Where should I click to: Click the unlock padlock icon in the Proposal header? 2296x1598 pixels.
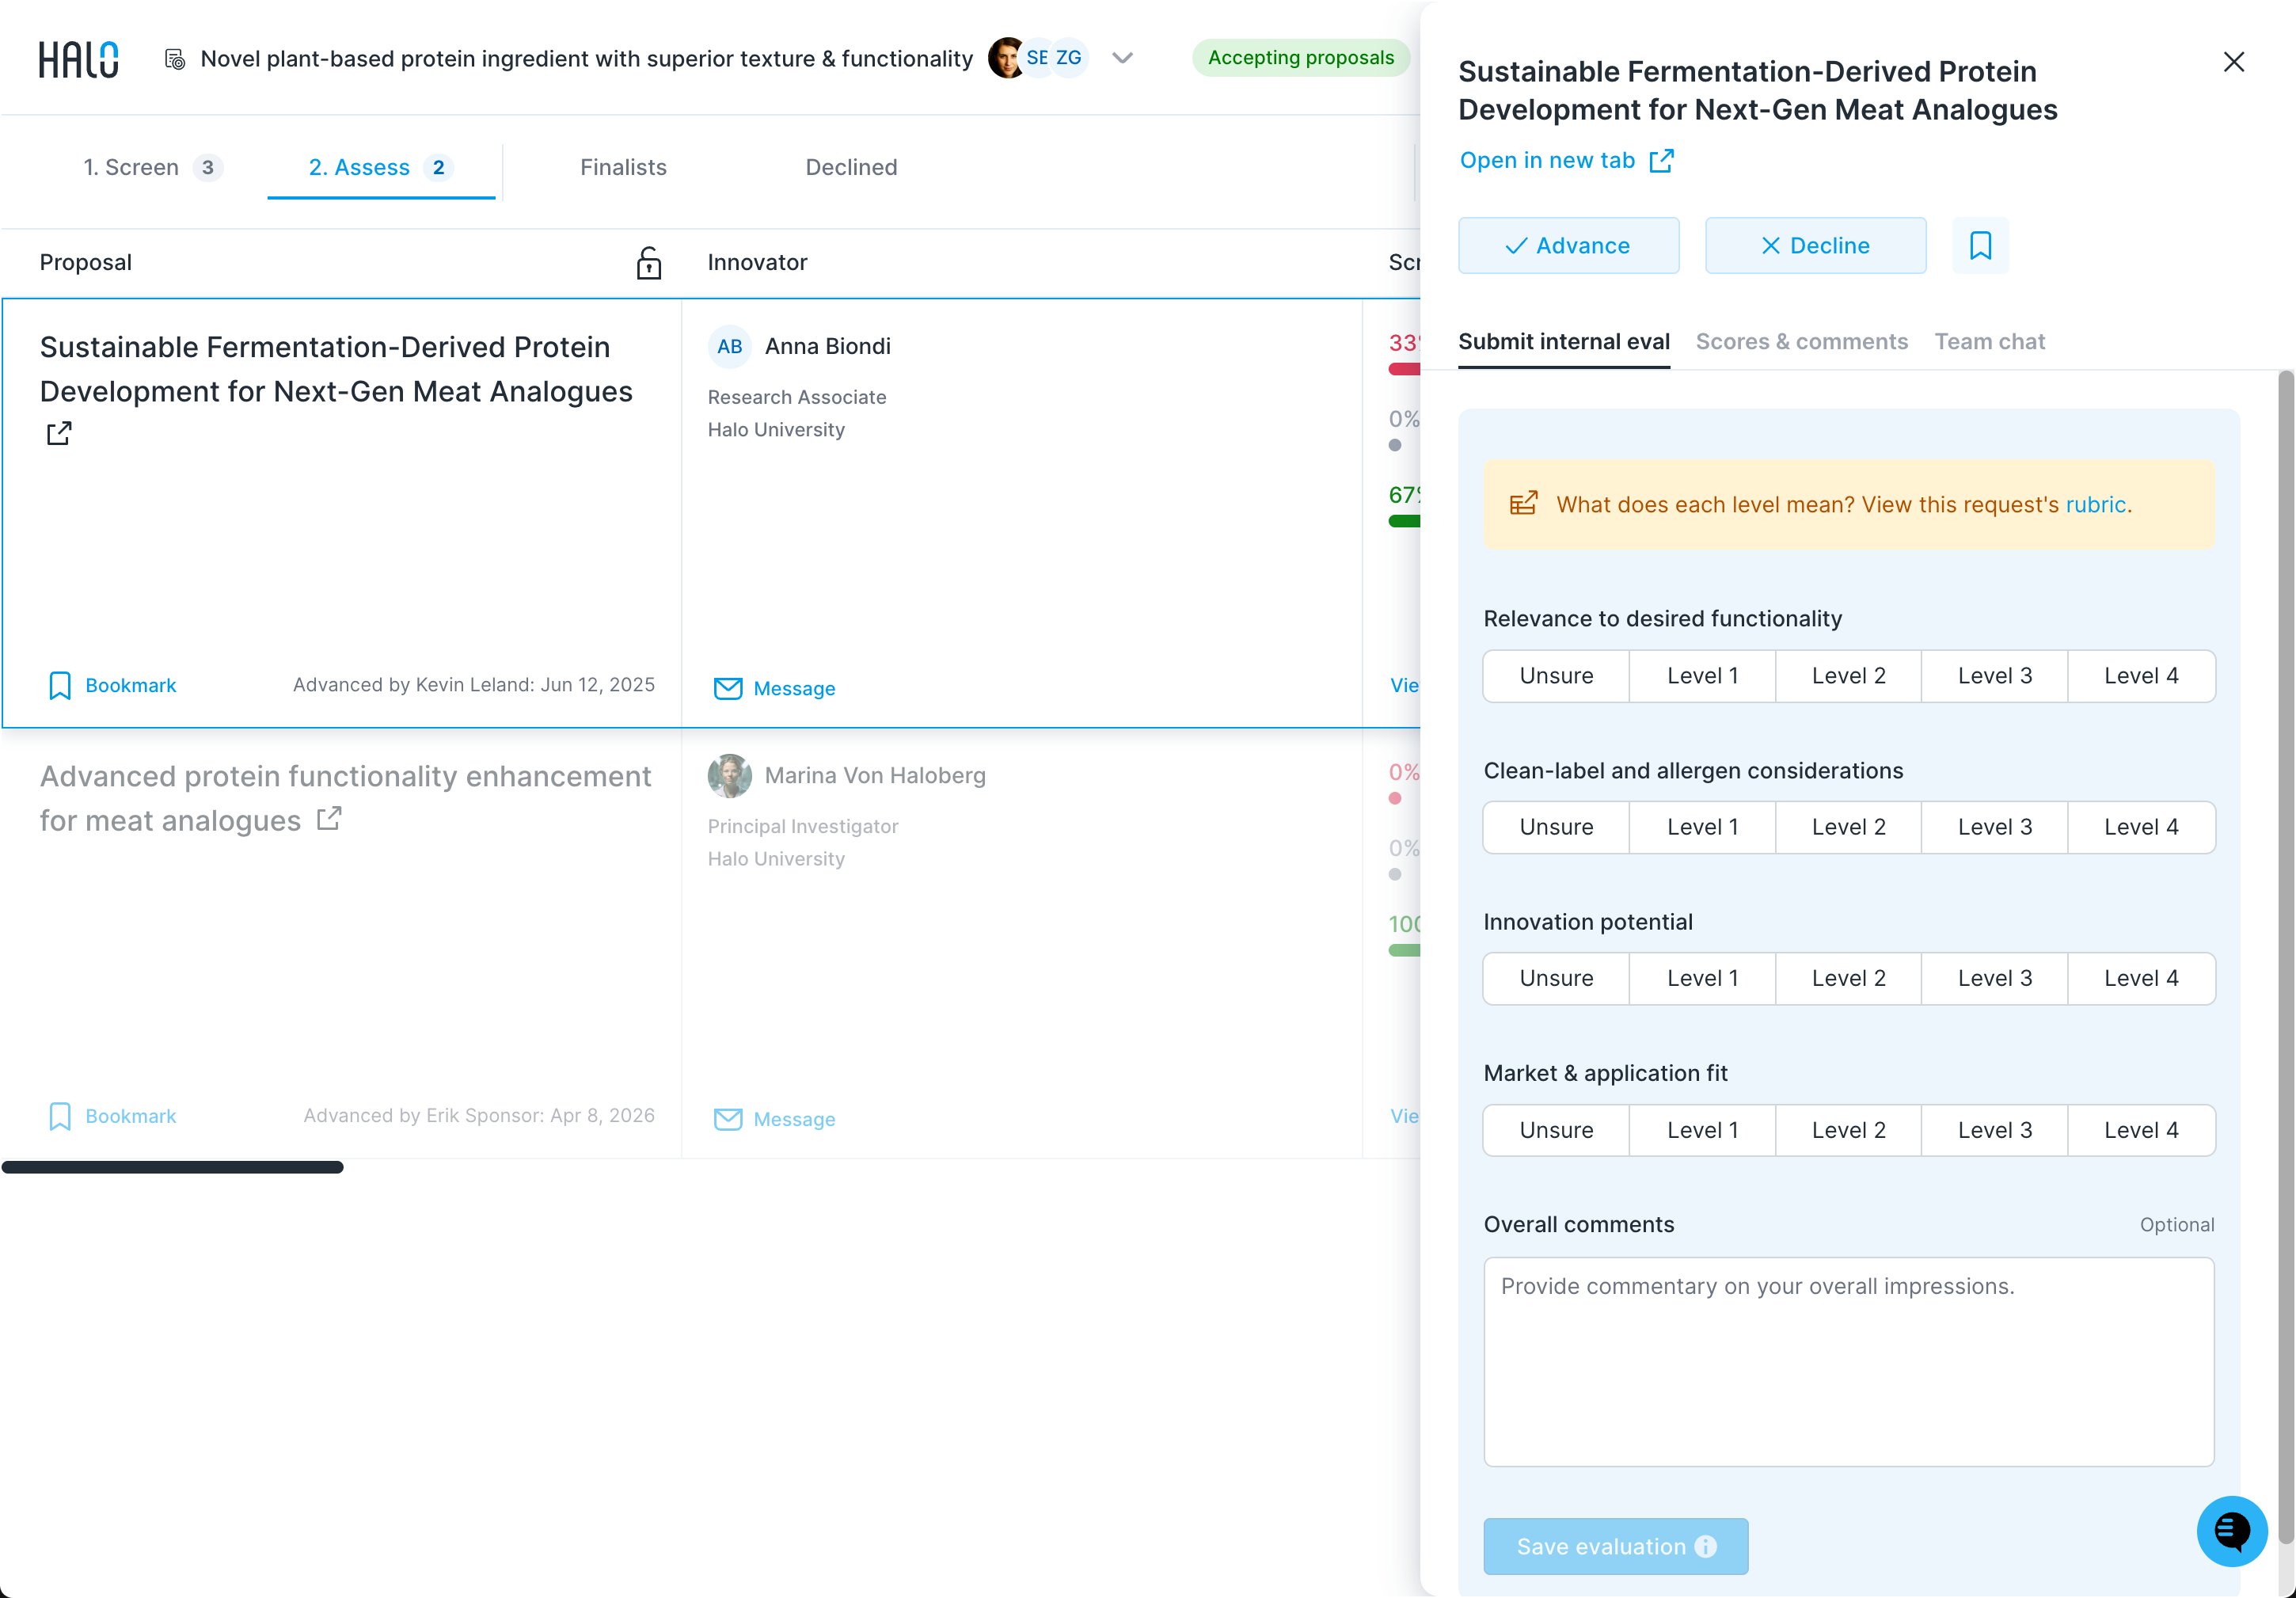(x=649, y=262)
